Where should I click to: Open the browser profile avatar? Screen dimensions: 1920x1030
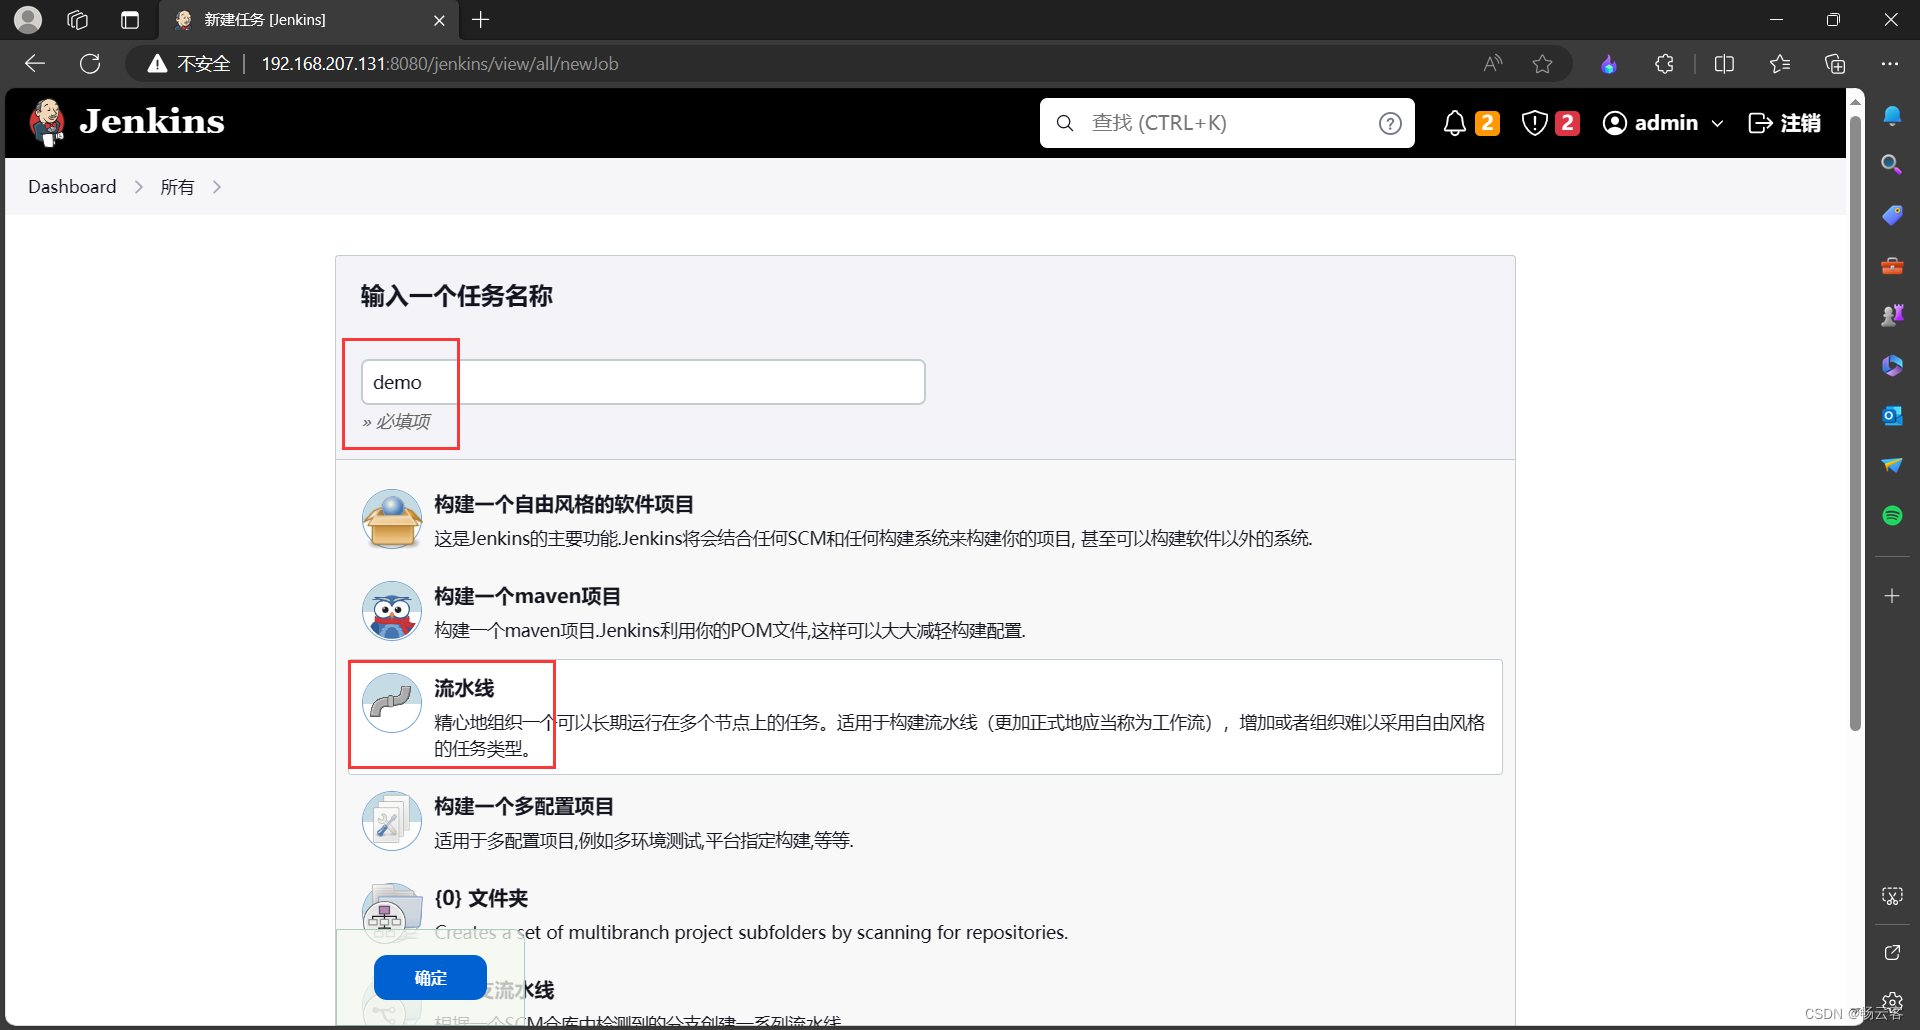(28, 20)
